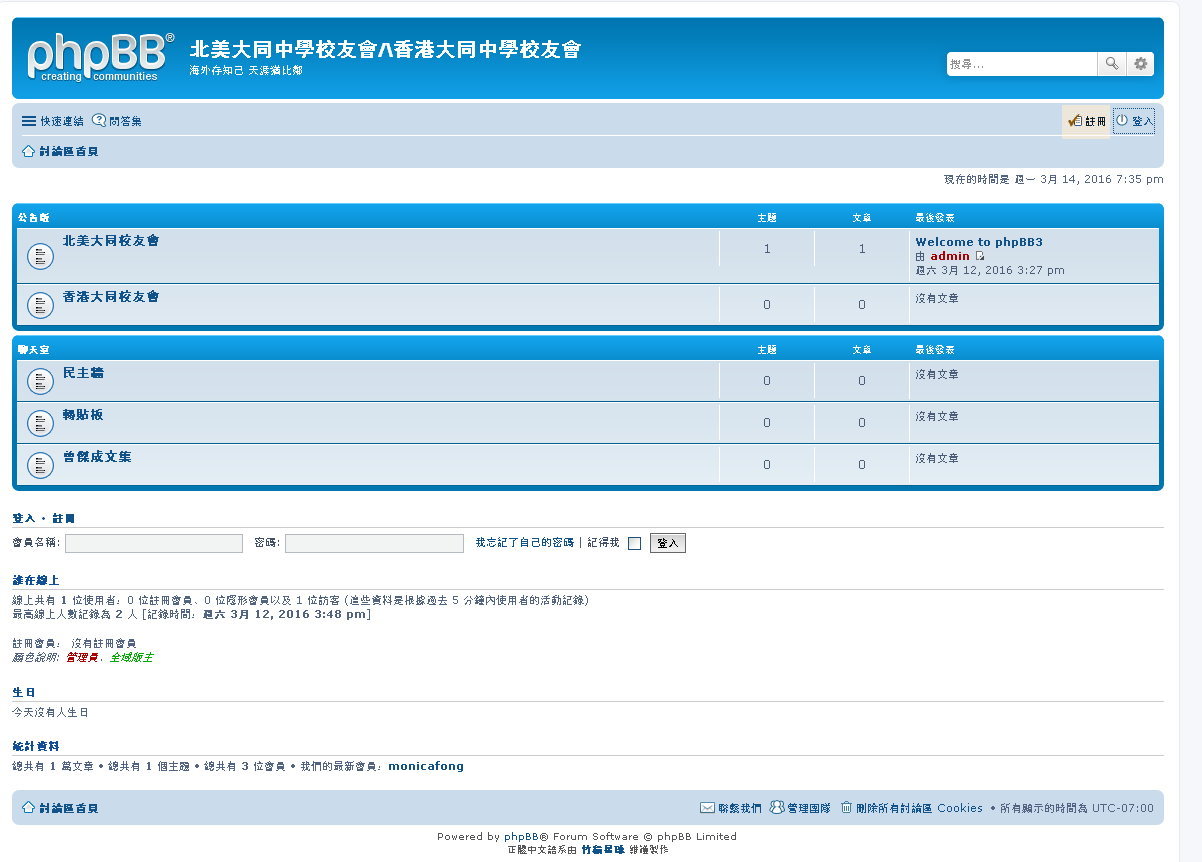Viewport: 1202px width, 862px height.
Task: Expand the 快速連結 quick links menu
Action: pos(53,121)
